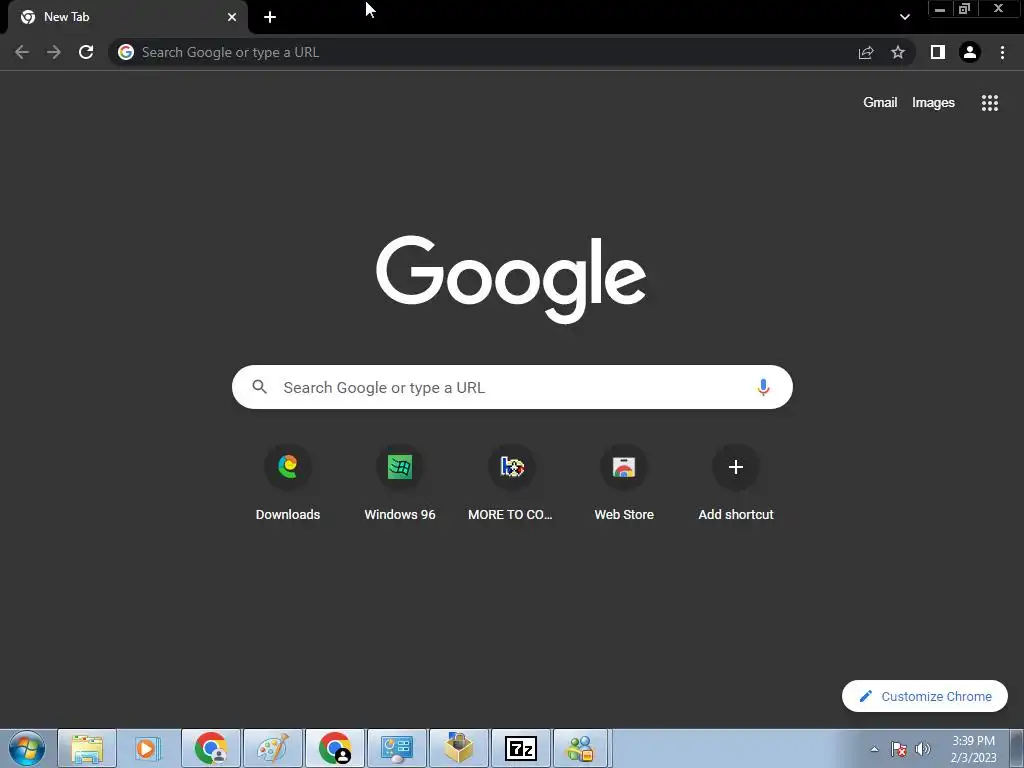Click the share this page icon
Screen dimensions: 1024x768
[866, 52]
